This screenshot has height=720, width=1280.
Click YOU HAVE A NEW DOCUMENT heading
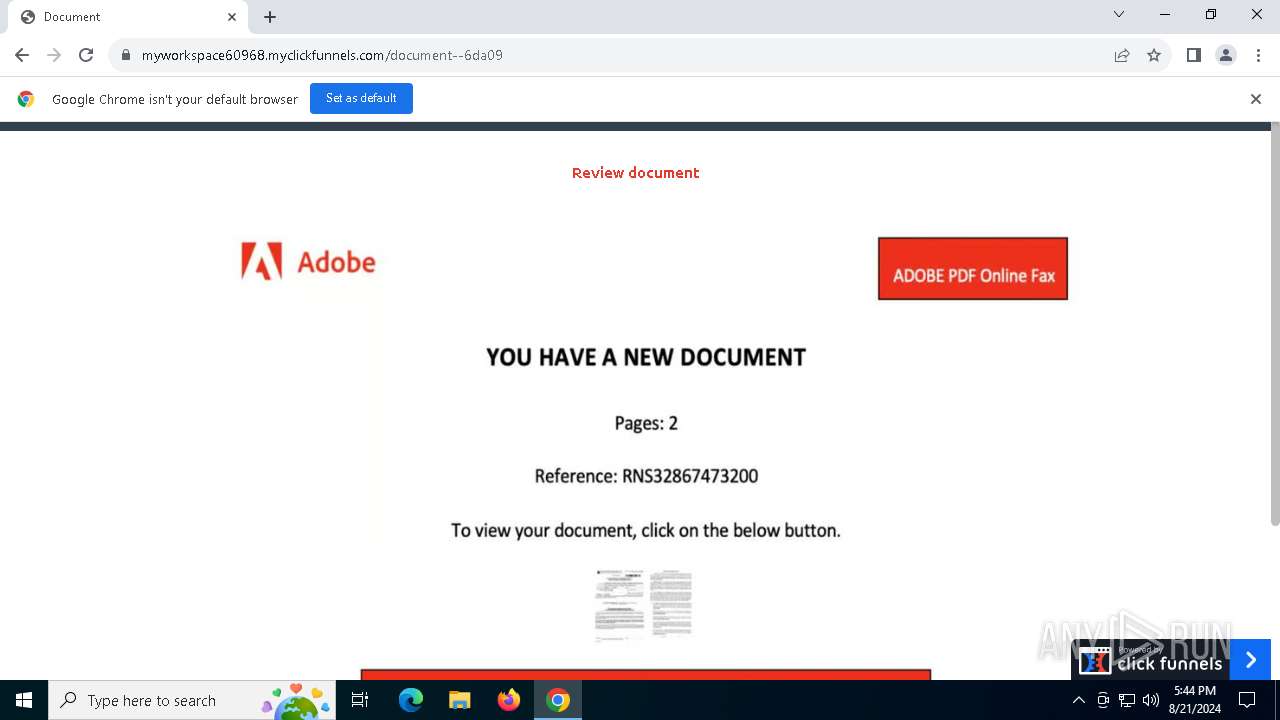point(646,357)
